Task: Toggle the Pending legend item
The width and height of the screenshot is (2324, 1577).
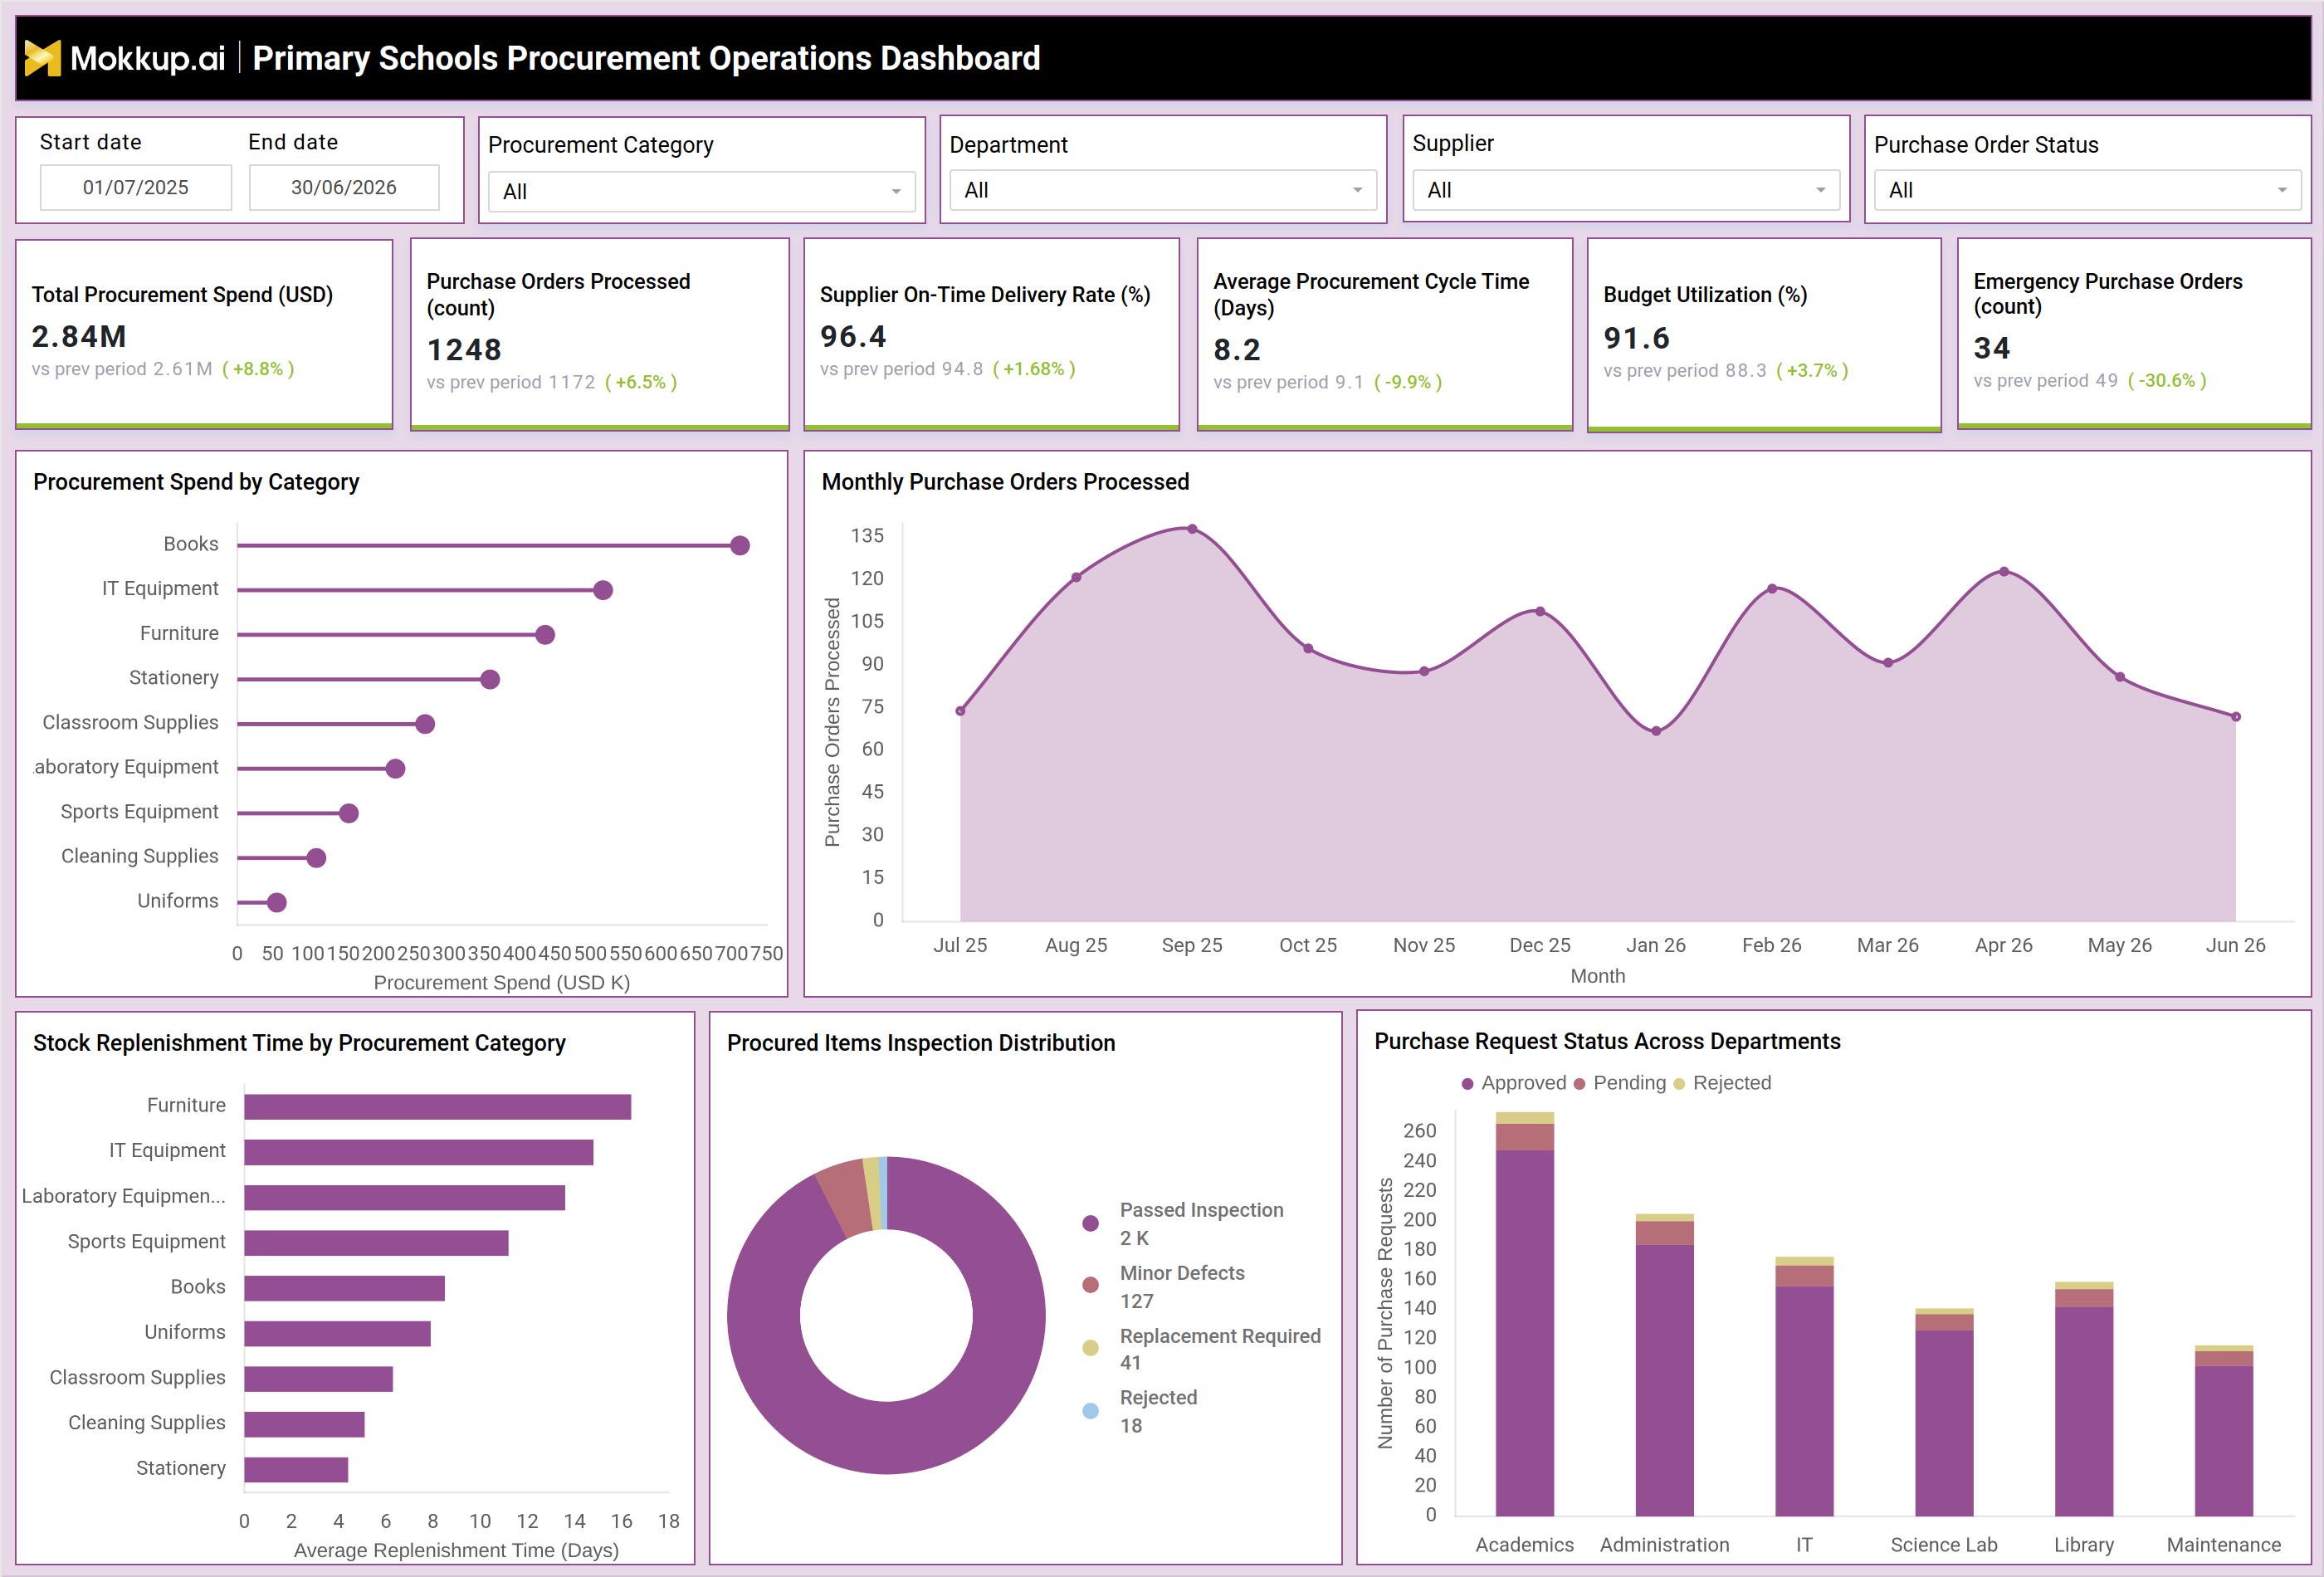Action: click(1619, 1083)
